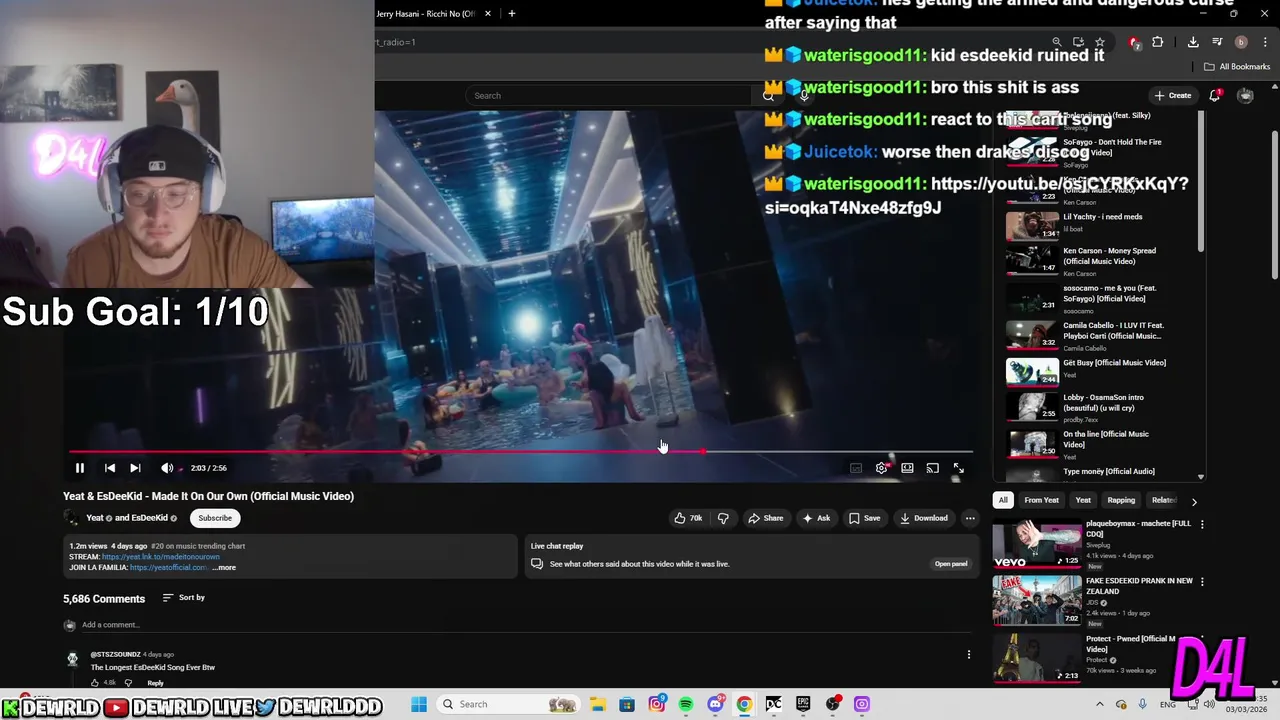Open FAKE ESDEEKID PRANK video thumbnail
The height and width of the screenshot is (720, 1280).
(x=1037, y=601)
